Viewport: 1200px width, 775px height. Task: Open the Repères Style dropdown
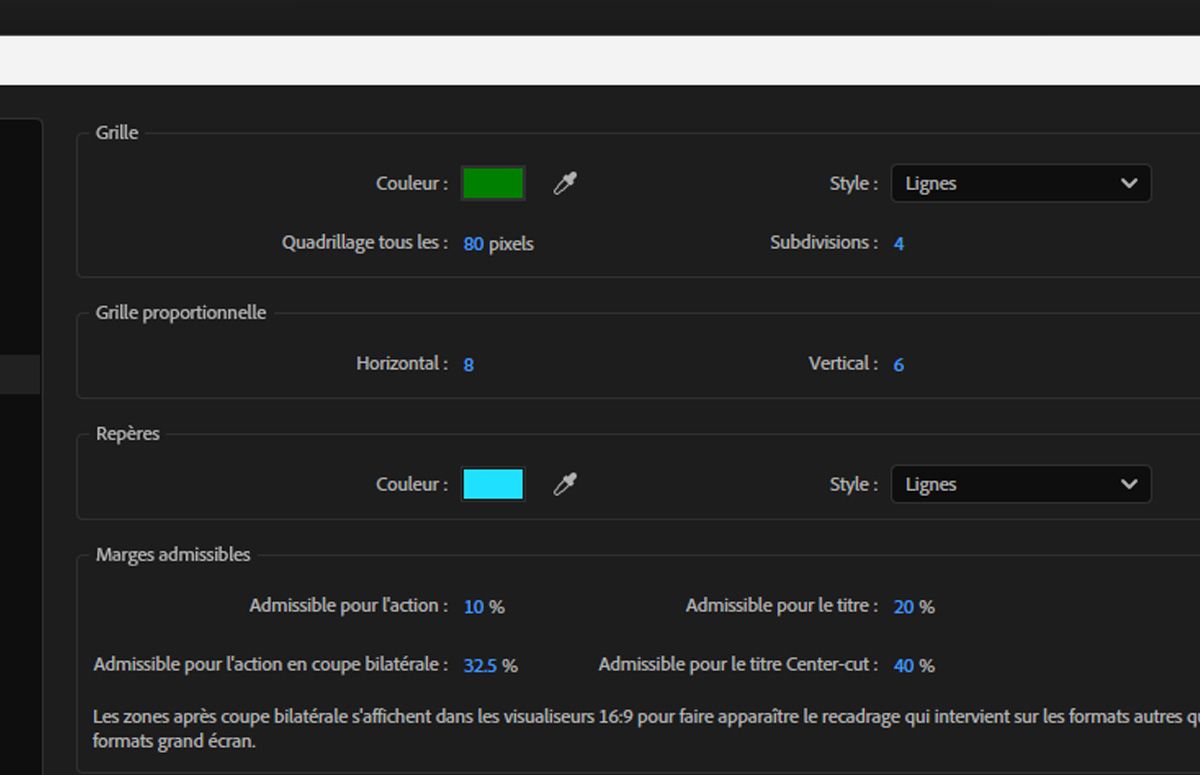pyautogui.click(x=1021, y=485)
